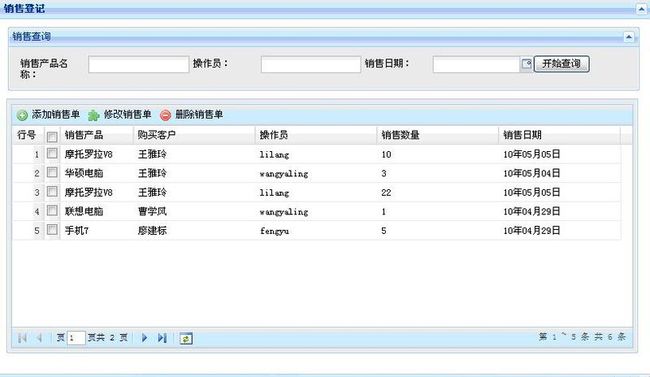
Task: Click 修改销售单 toolbar label
Action: pyautogui.click(x=127, y=114)
